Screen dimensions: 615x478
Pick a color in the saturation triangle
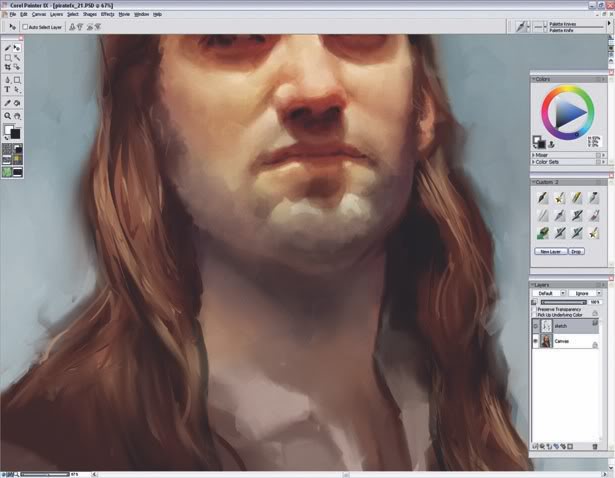coord(569,113)
